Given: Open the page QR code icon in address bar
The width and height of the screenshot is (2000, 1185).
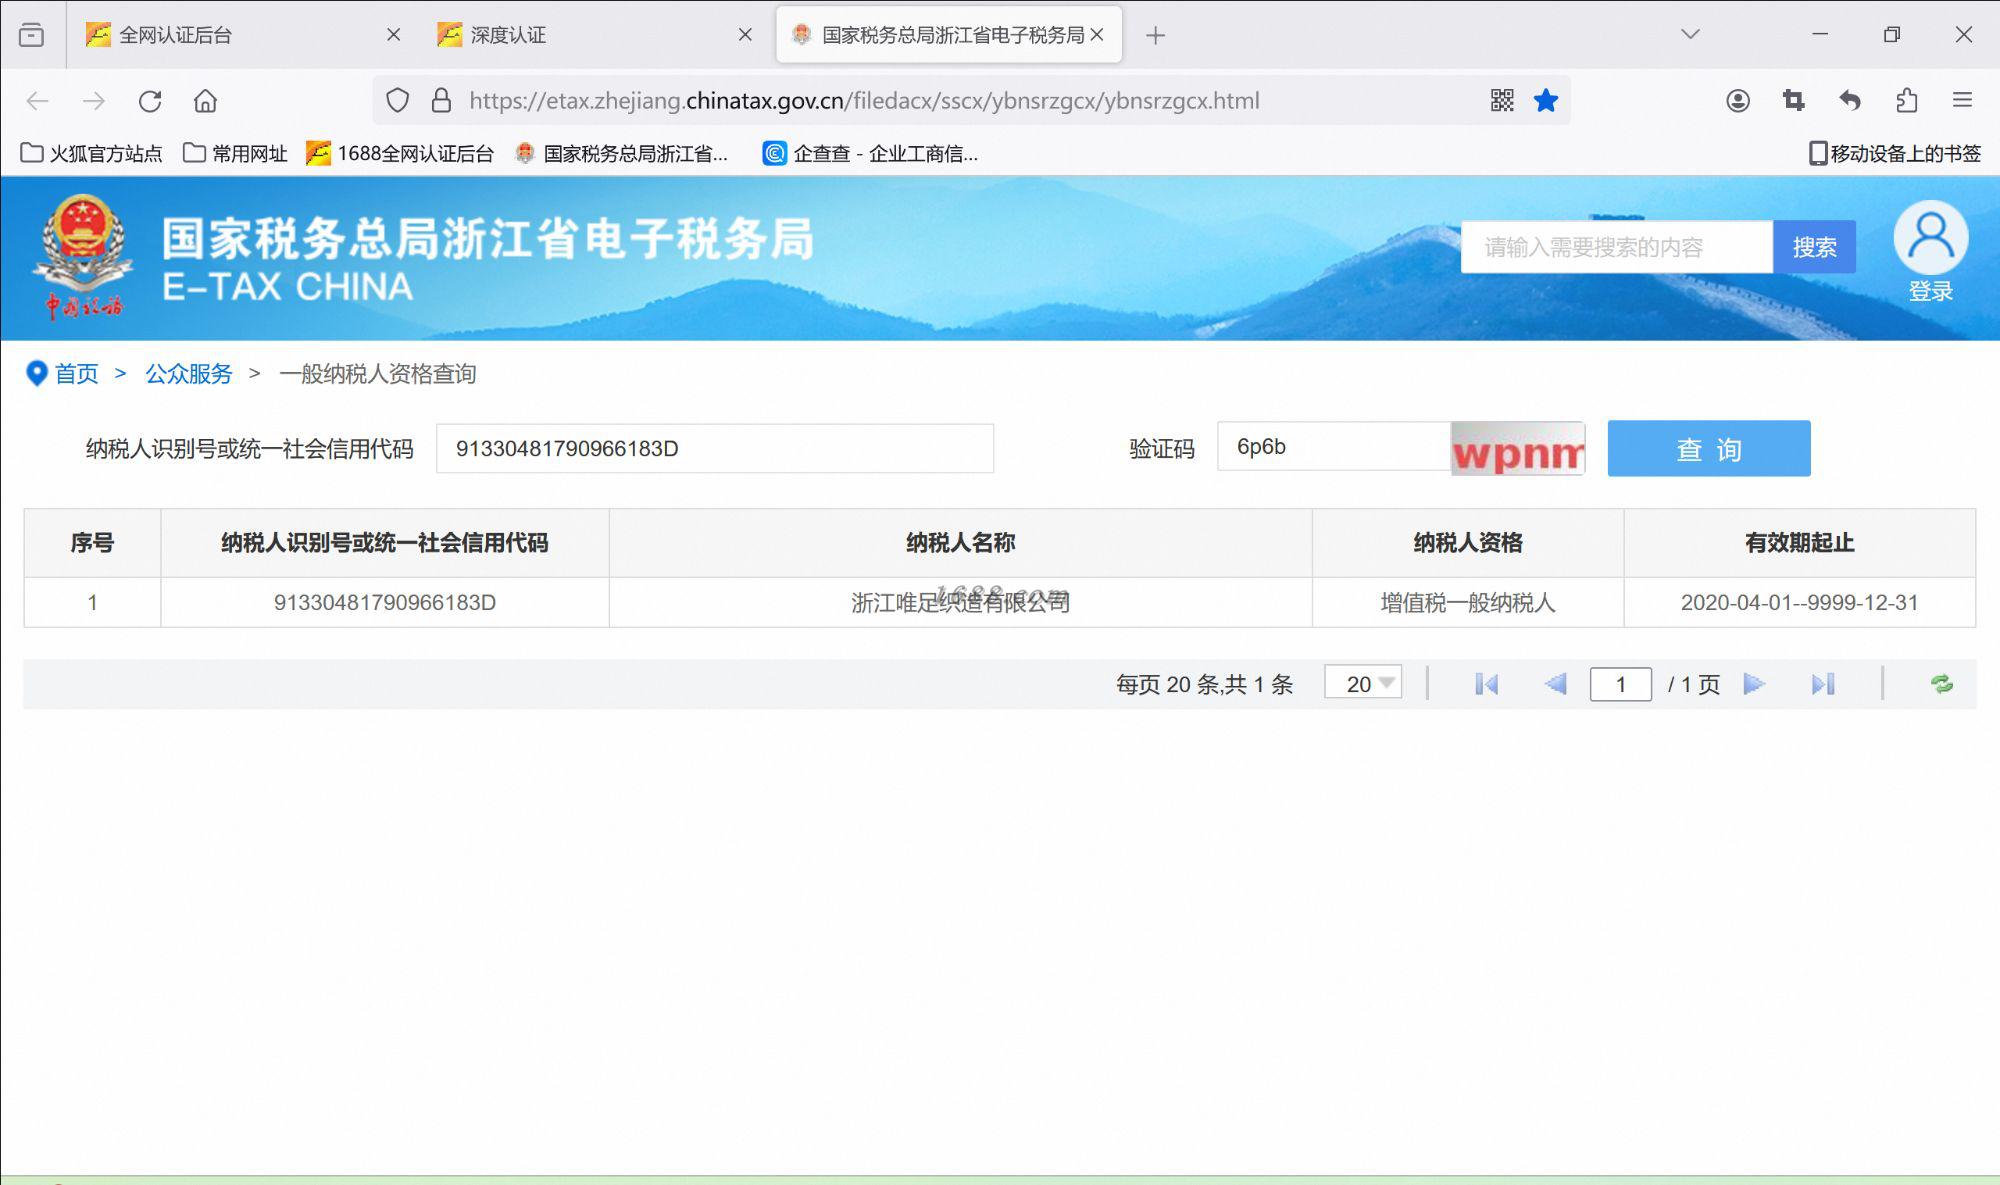Looking at the screenshot, I should 1501,100.
